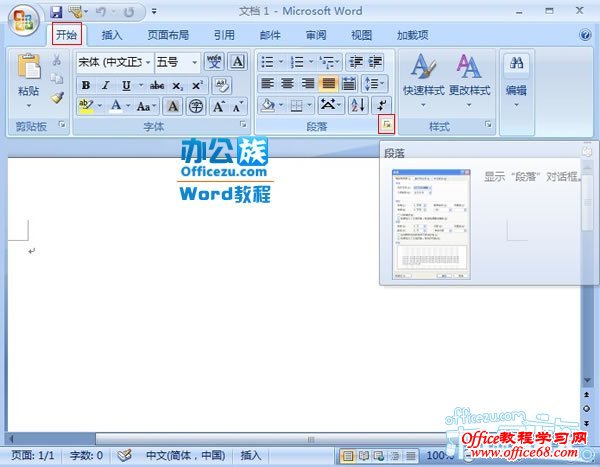The width and height of the screenshot is (600, 467).
Task: Cut selection with the scissors icon
Action: (57, 60)
